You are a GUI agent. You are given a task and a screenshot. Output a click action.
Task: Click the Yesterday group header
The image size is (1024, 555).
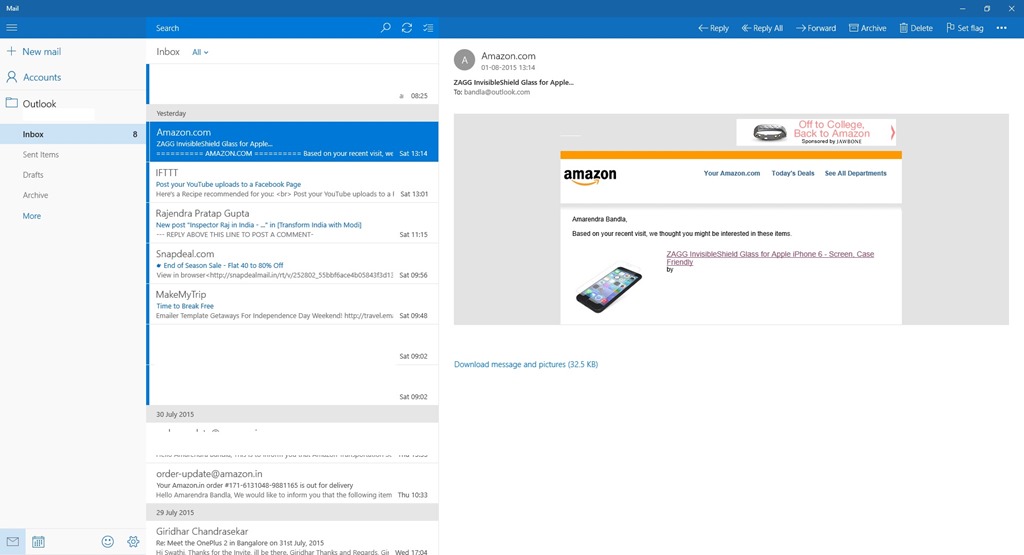(293, 113)
